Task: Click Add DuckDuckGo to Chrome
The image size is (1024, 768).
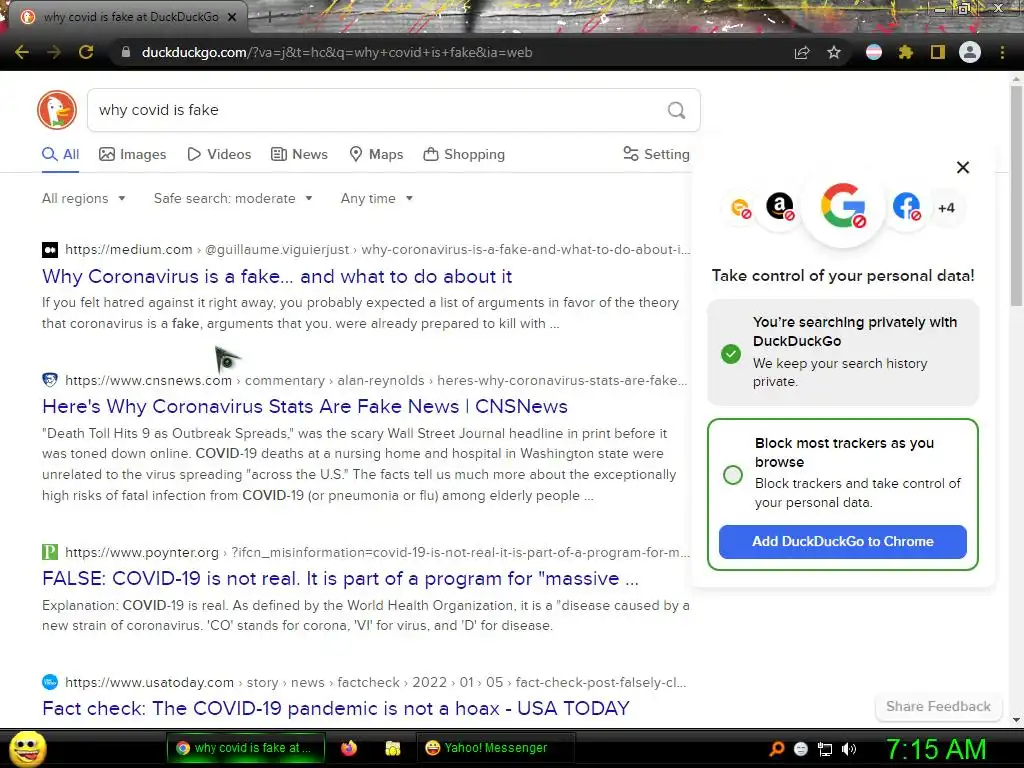Action: click(x=842, y=541)
